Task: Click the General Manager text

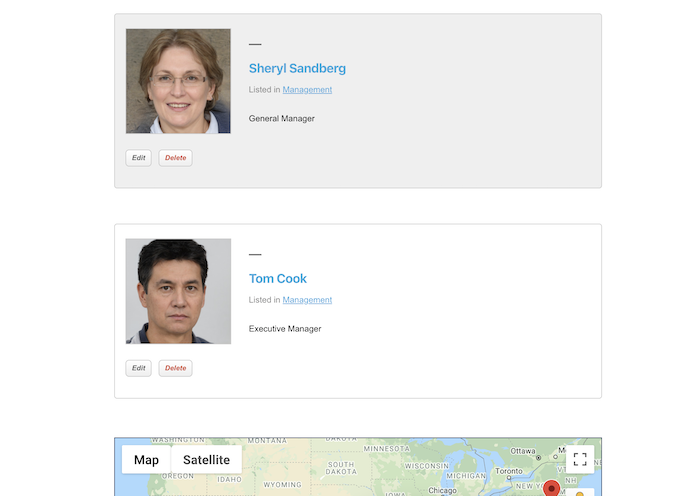Action: (x=282, y=119)
